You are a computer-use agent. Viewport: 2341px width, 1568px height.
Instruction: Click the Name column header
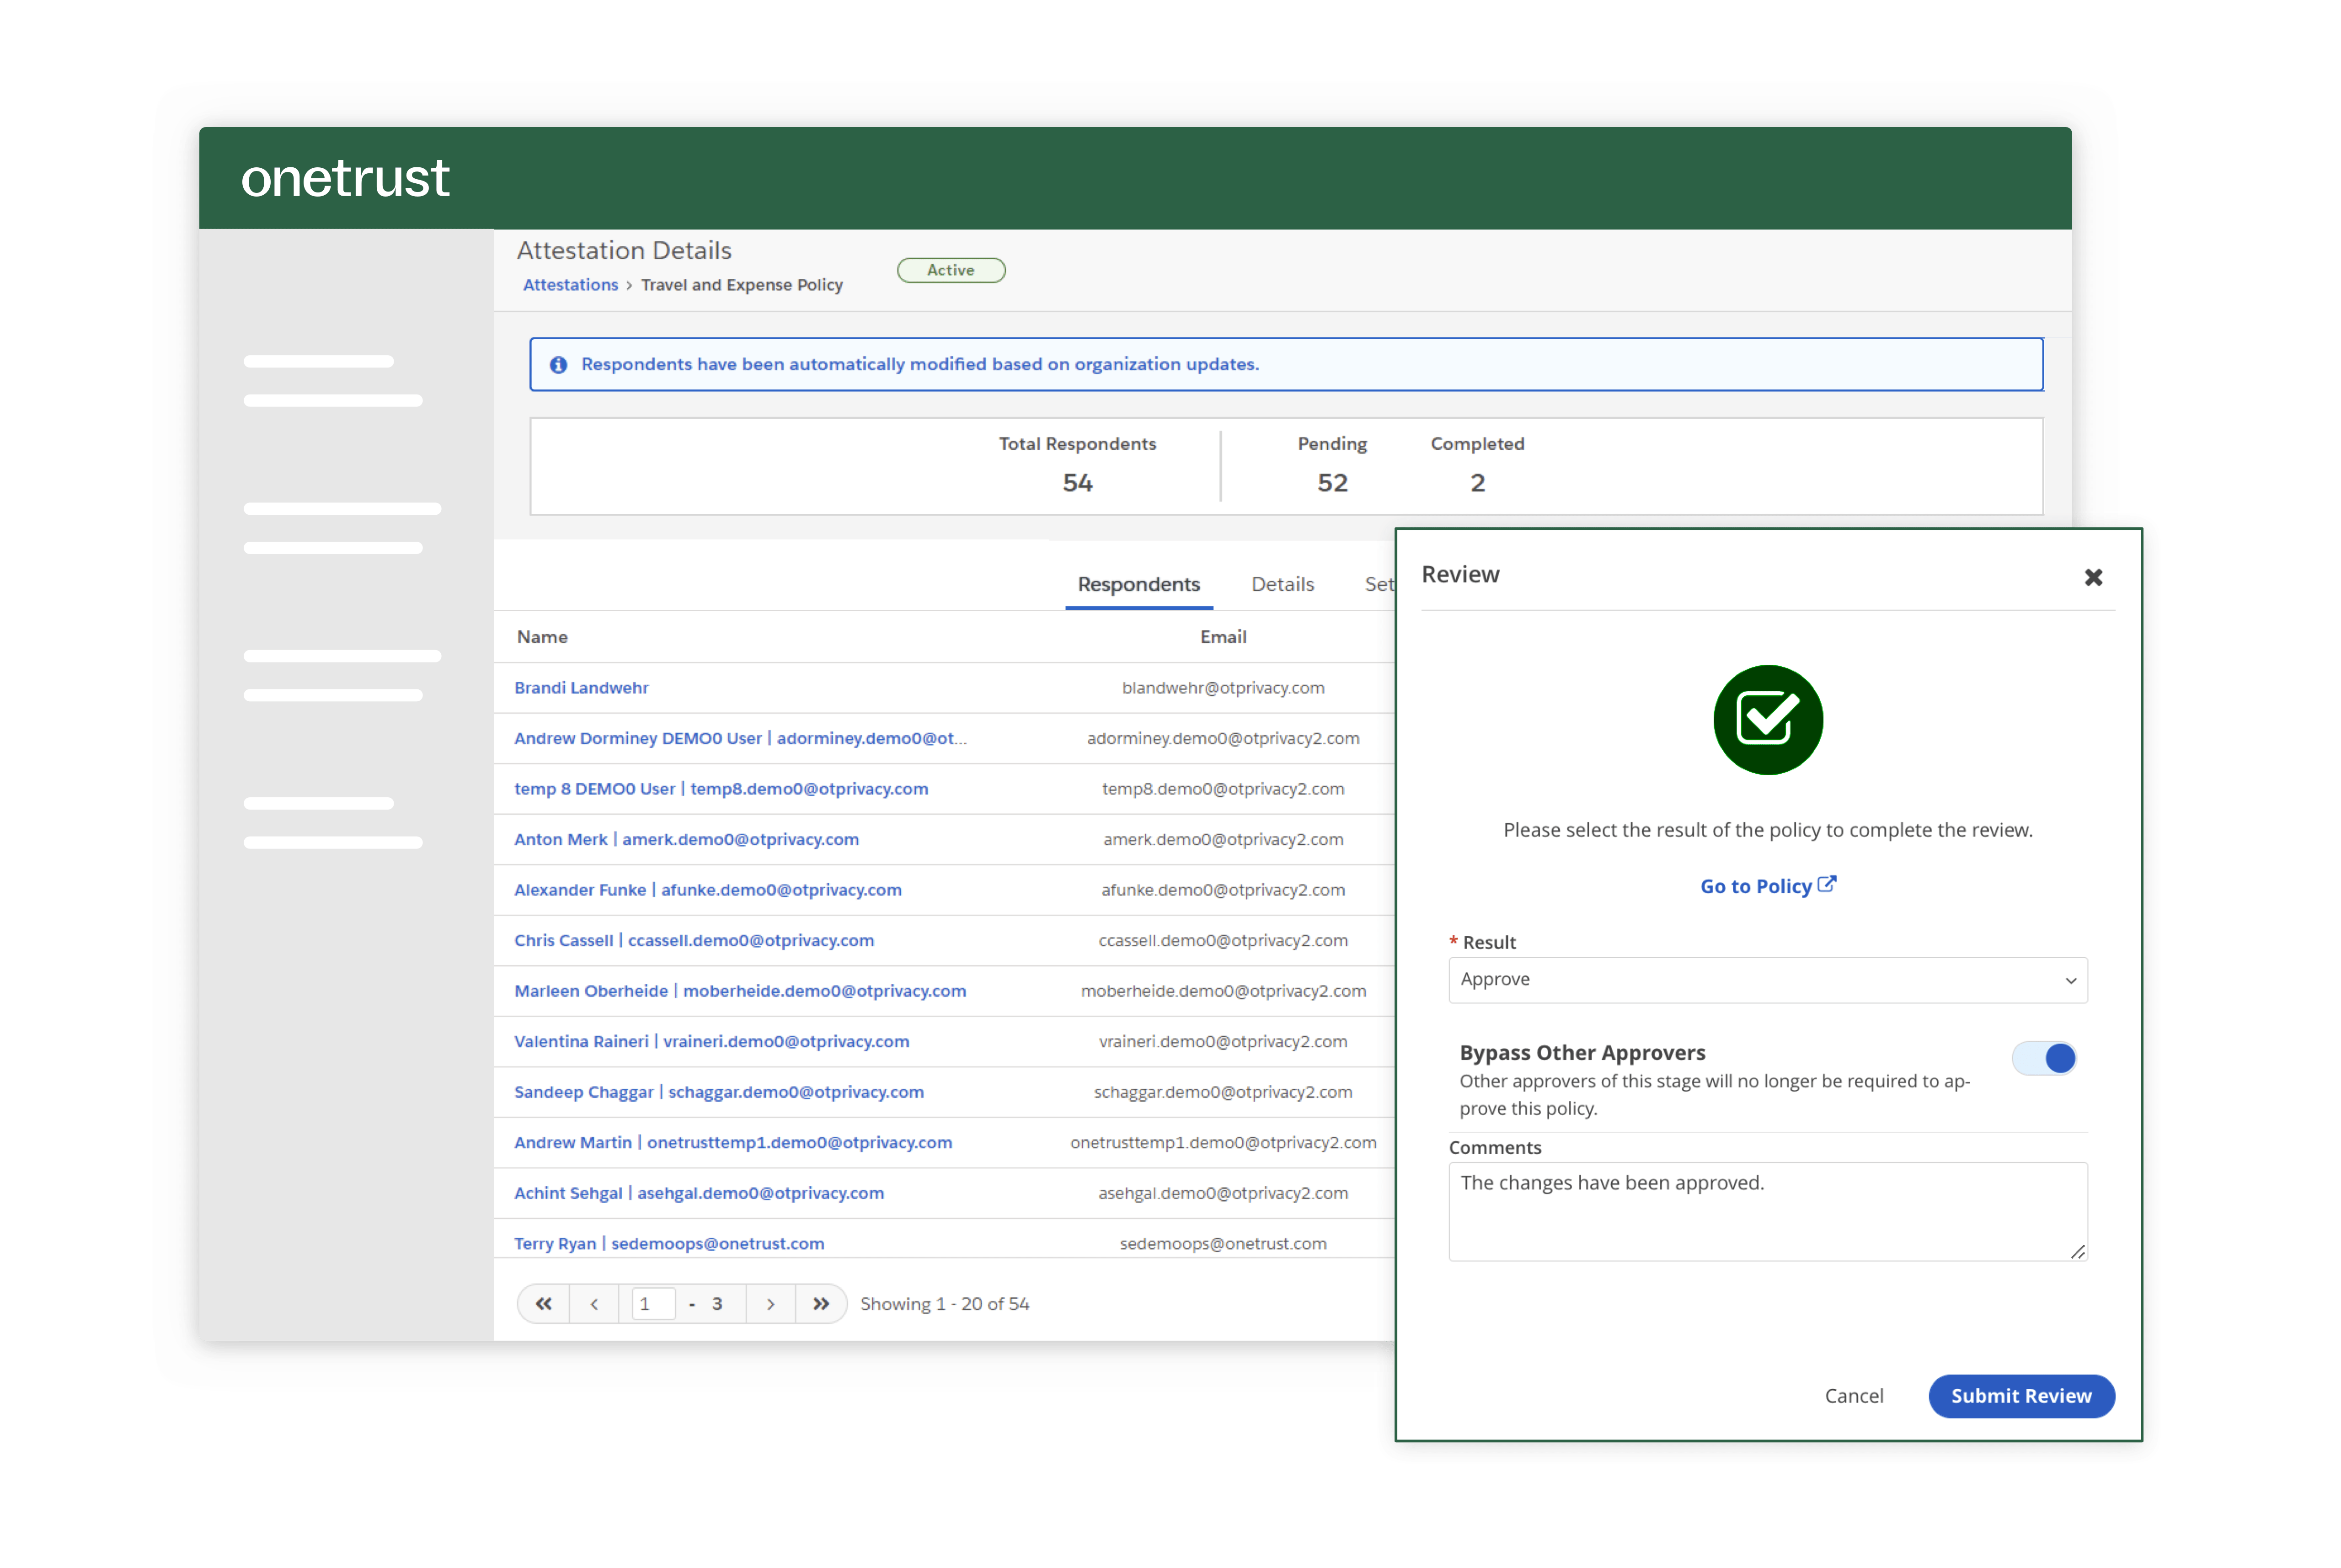pos(542,637)
